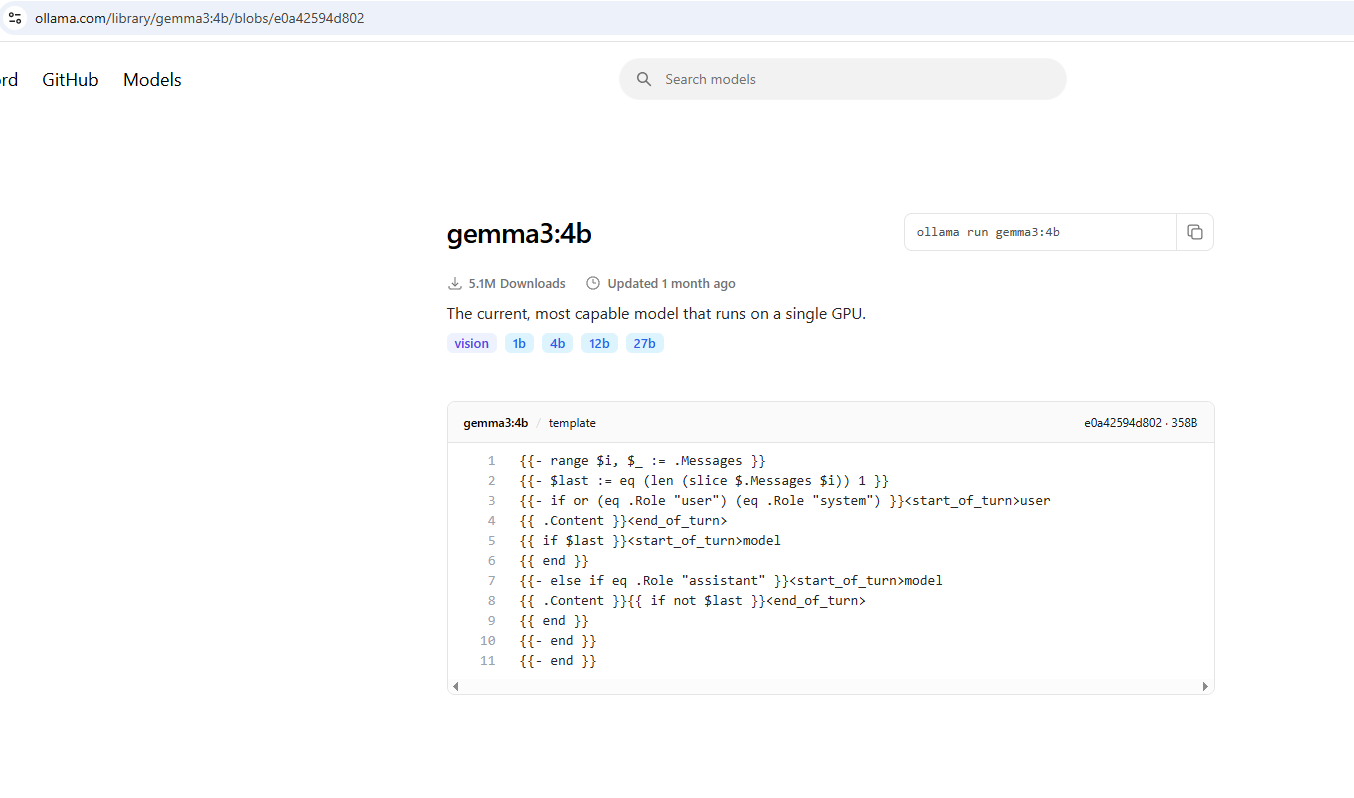Click the template breadcrumb label

572,423
